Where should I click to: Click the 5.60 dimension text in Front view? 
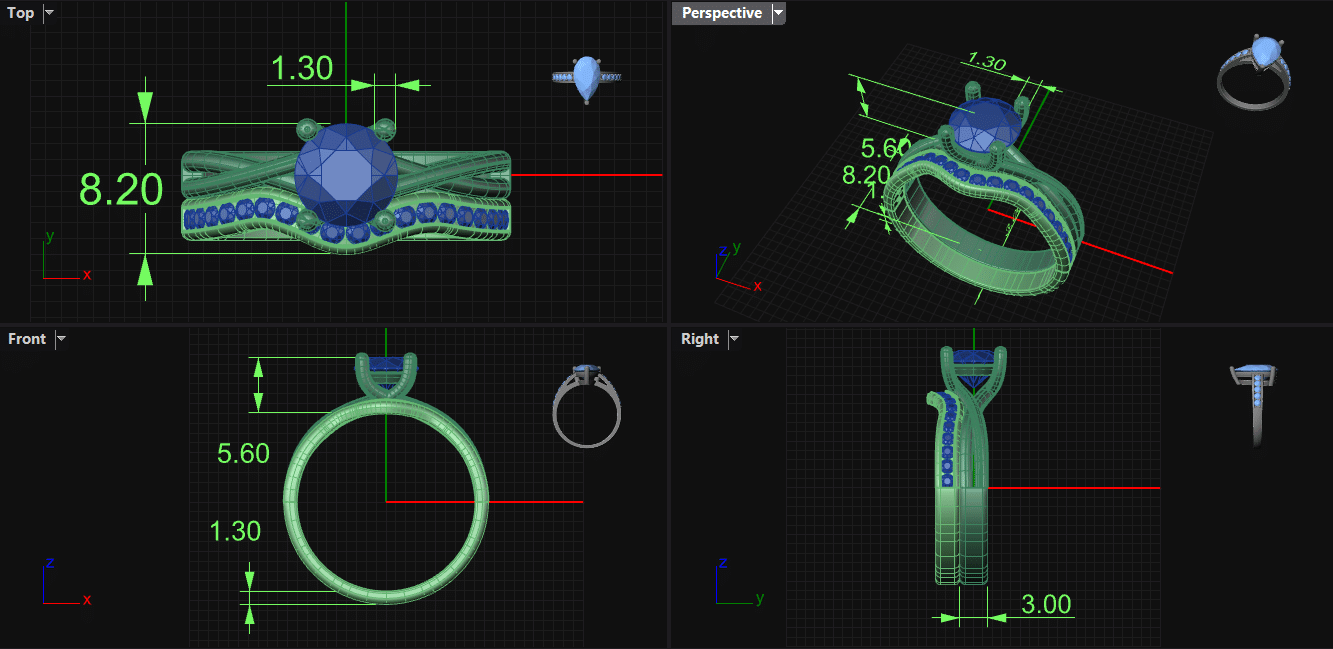pyautogui.click(x=243, y=454)
